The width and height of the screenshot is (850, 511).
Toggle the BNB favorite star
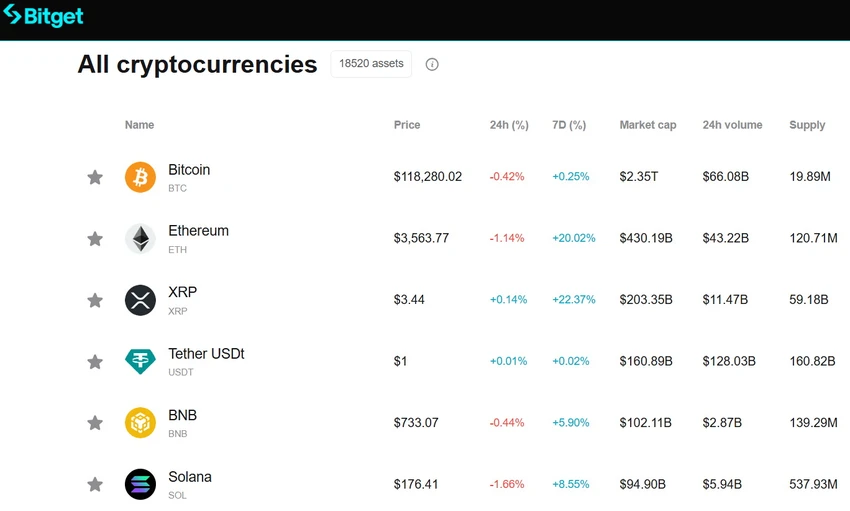coord(95,423)
